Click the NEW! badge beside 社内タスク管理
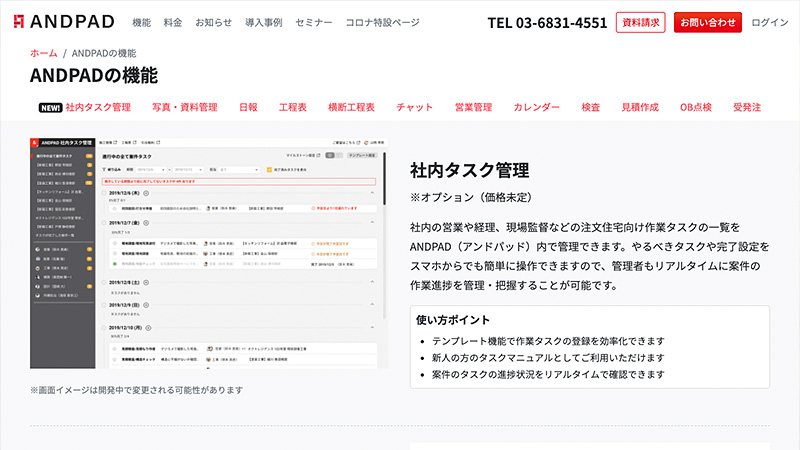Screen dimensions: 800x450 (x=50, y=108)
